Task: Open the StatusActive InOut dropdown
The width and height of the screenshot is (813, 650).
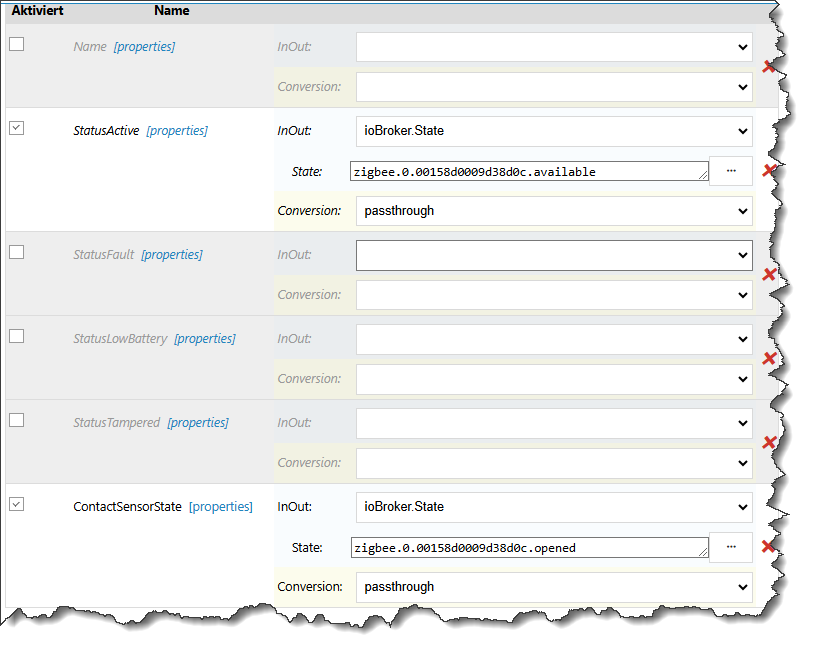Action: pos(554,131)
